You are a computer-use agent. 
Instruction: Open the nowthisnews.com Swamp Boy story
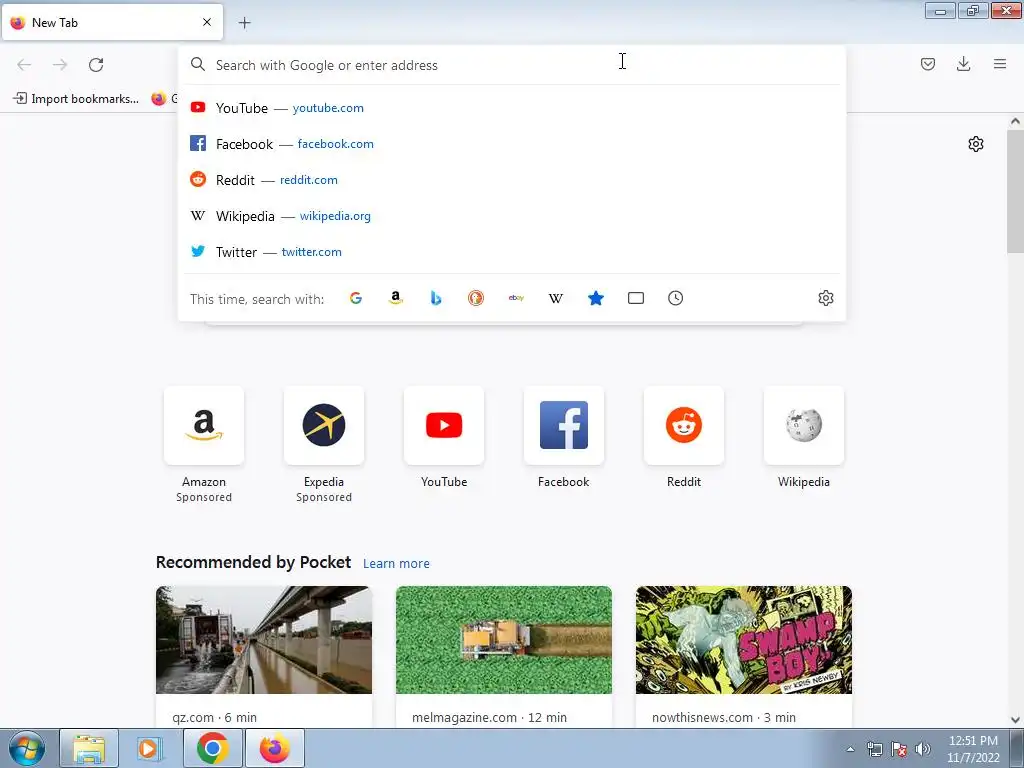[744, 656]
